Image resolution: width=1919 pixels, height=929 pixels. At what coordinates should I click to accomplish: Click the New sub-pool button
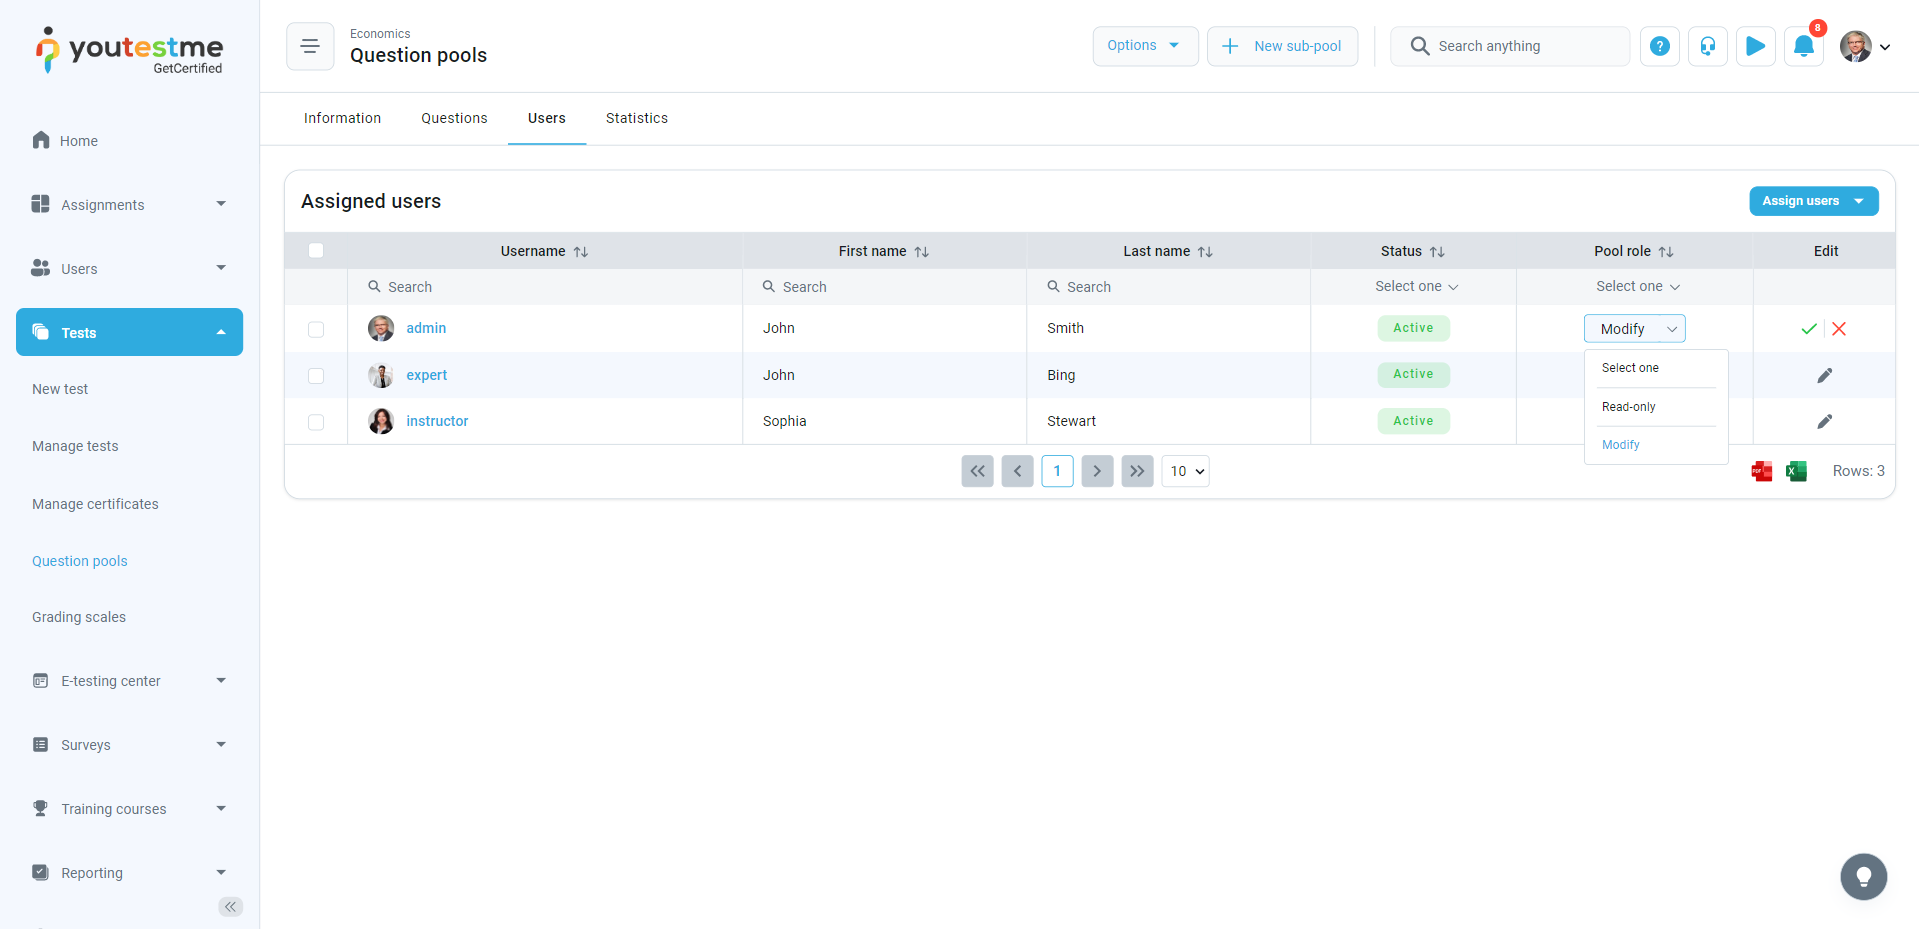point(1282,46)
